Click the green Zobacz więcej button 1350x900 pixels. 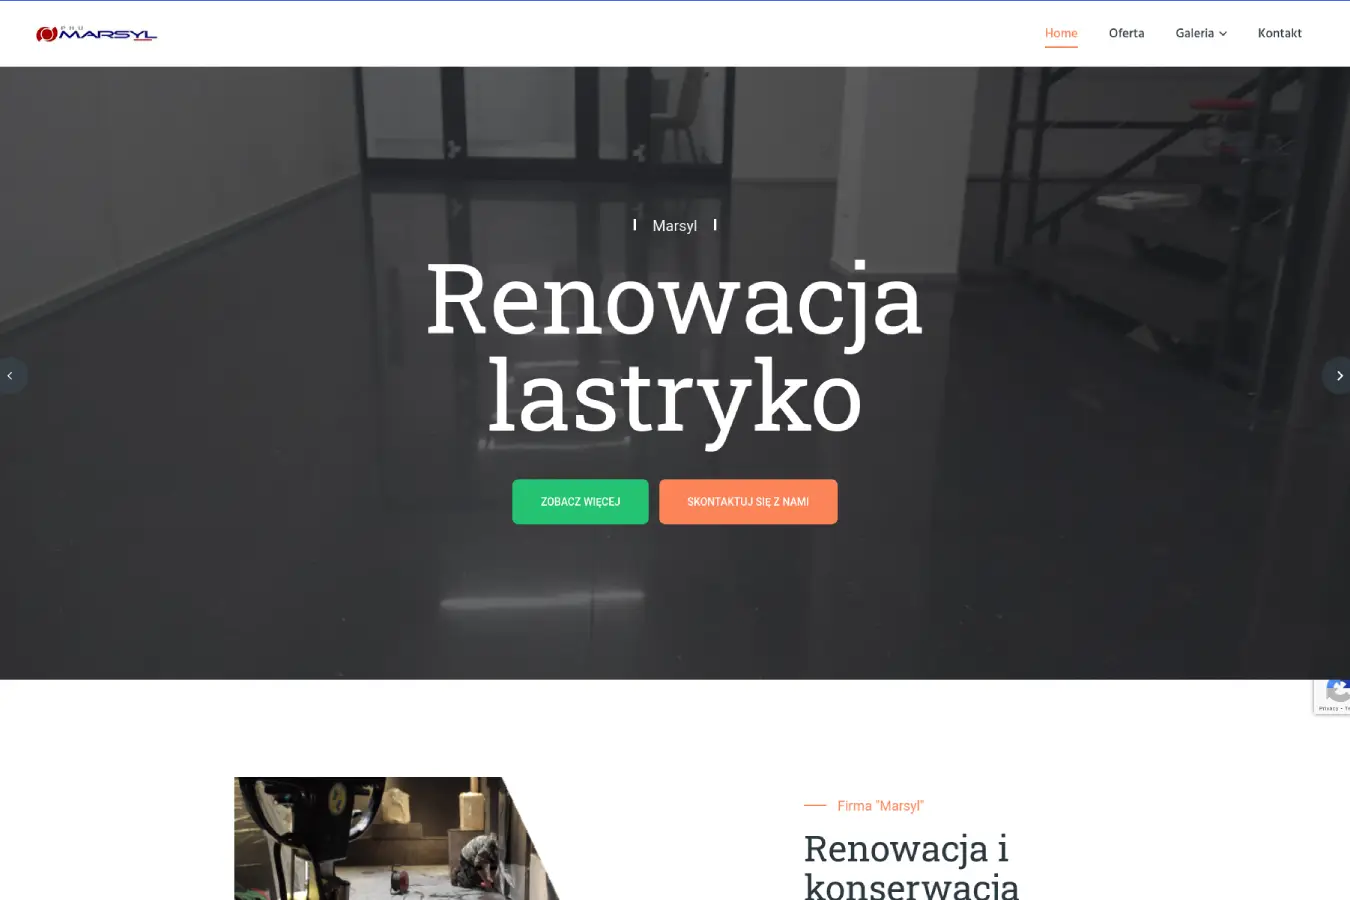pyautogui.click(x=580, y=502)
